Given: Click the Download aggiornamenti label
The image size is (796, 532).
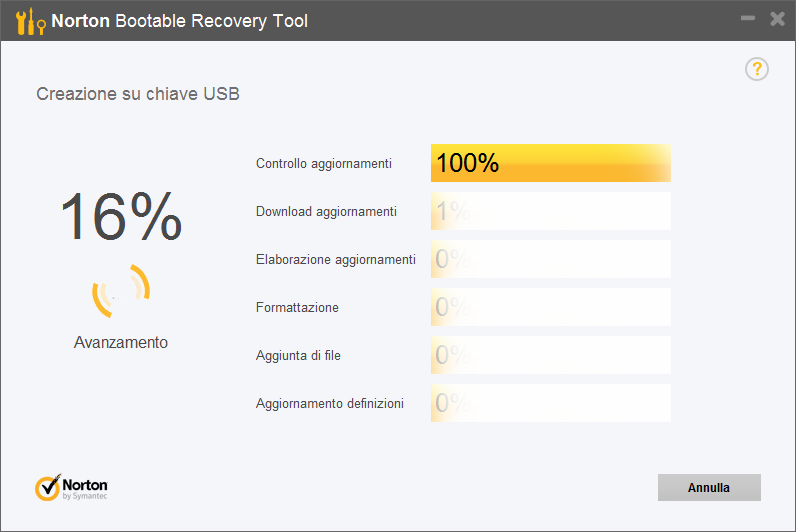Looking at the screenshot, I should point(326,211).
